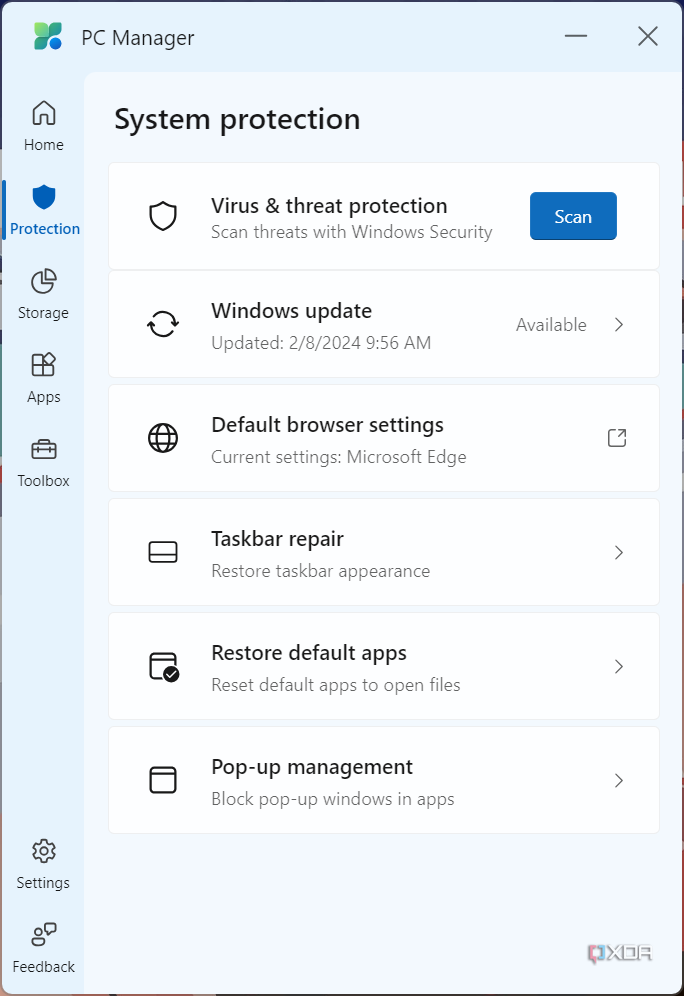This screenshot has height=996, width=684.
Task: Open the Settings label in the sidebar
Action: click(x=43, y=883)
